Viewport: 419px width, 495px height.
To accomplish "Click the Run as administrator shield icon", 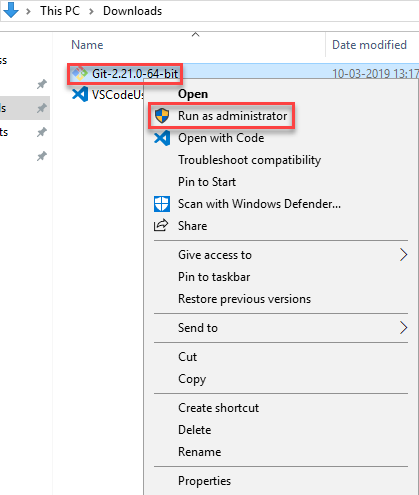I will [162, 116].
